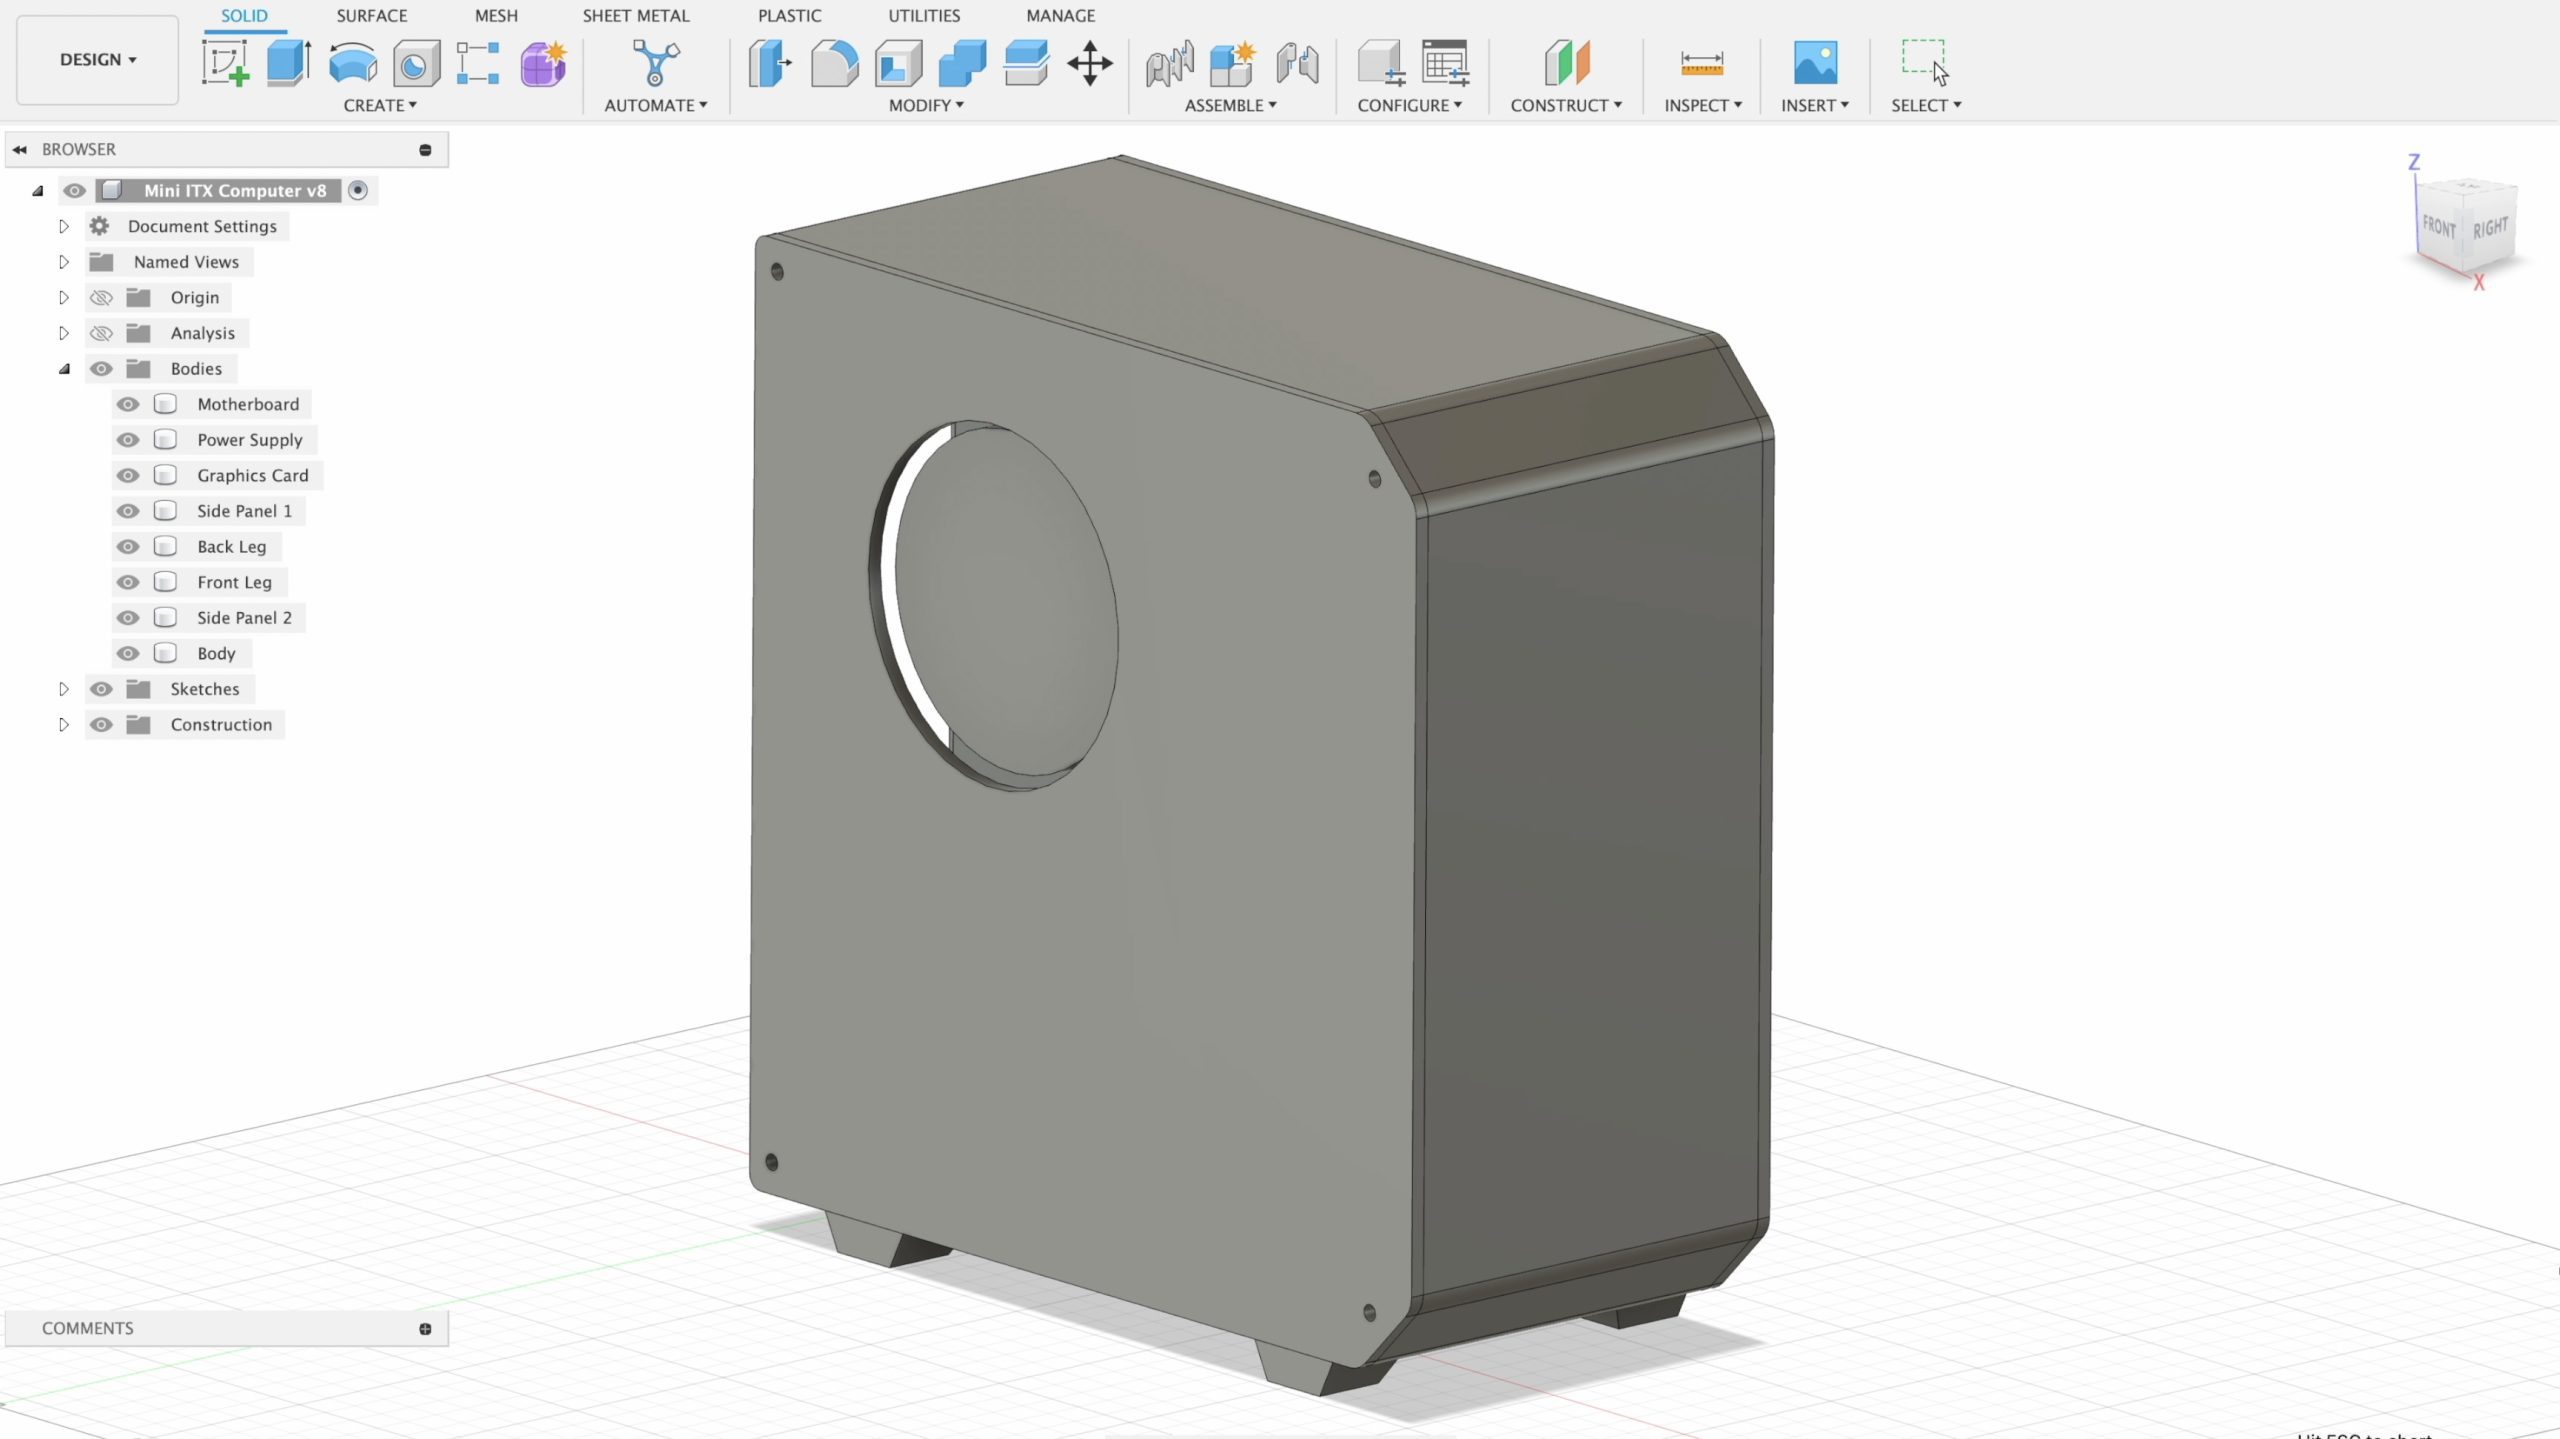Click the Insert image icon
The image size is (2560, 1439).
(x=1815, y=63)
